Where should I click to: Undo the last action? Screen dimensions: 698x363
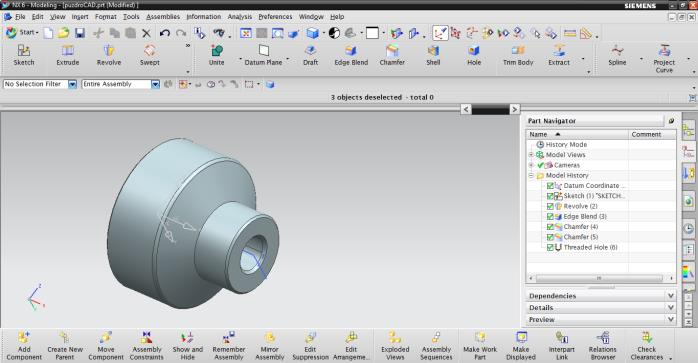[x=165, y=33]
